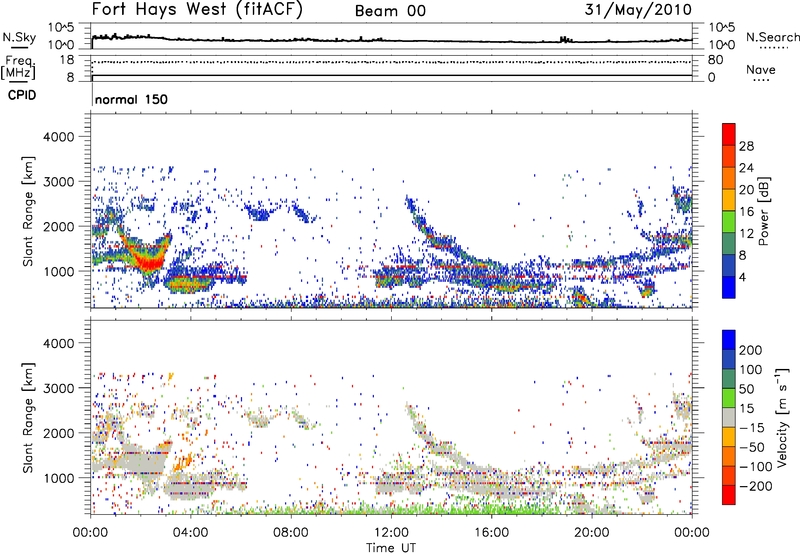Pick the light green velocity colorbar segment
Viewport: 800px width, 554px height.
coord(729,398)
